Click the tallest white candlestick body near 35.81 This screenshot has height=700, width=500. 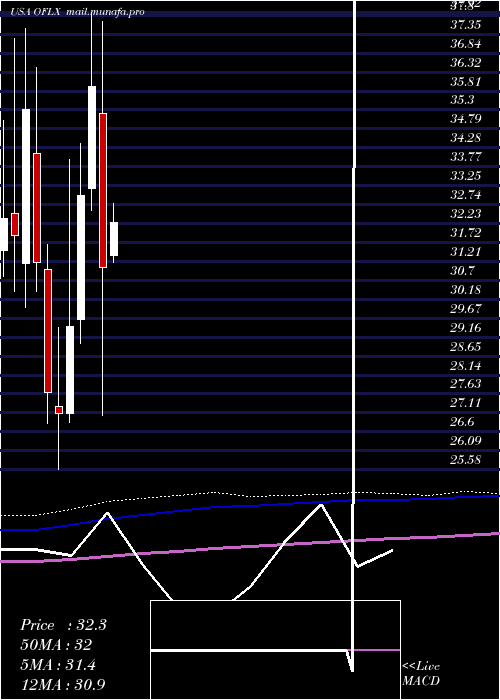[92, 138]
